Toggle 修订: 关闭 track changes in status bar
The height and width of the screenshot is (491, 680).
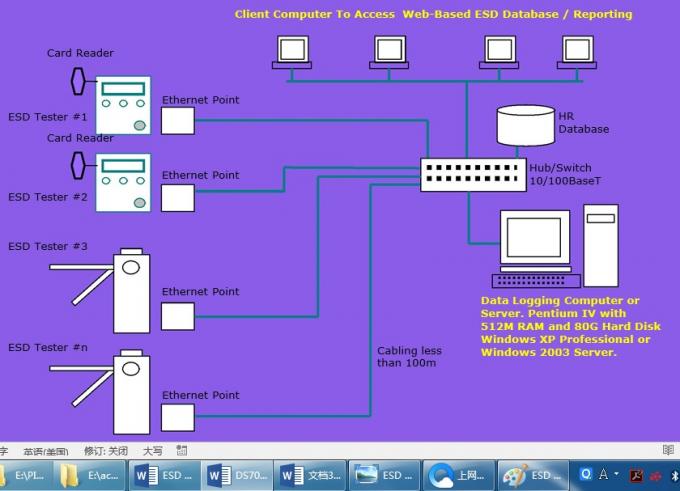click(106, 451)
